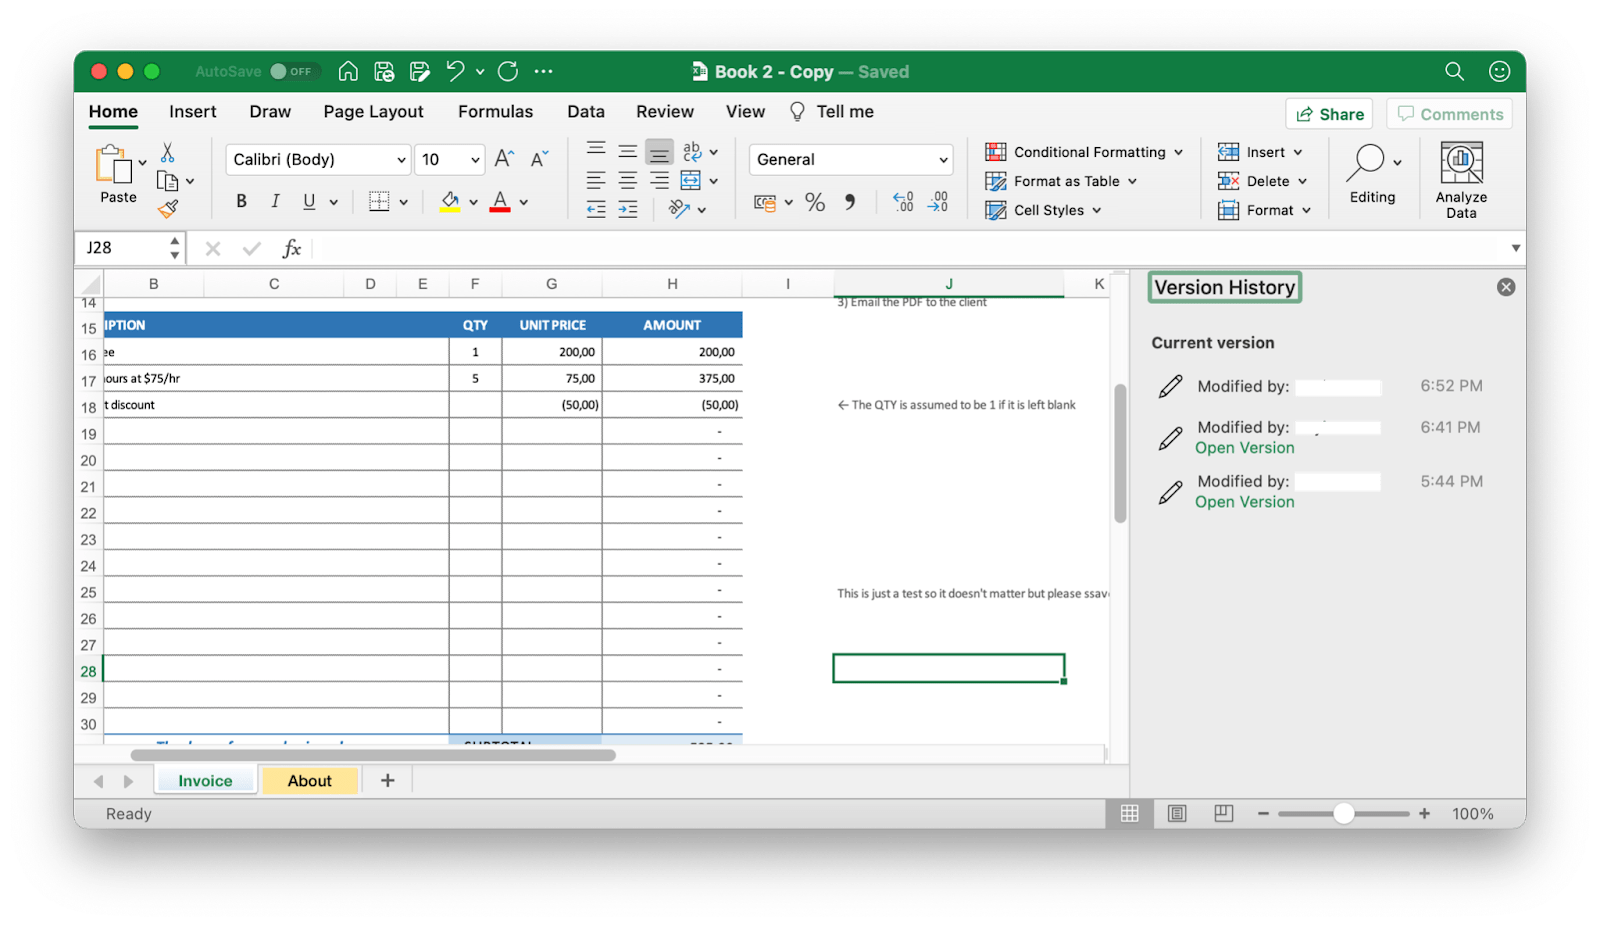Click the Share button
1600x926 pixels.
1329,114
